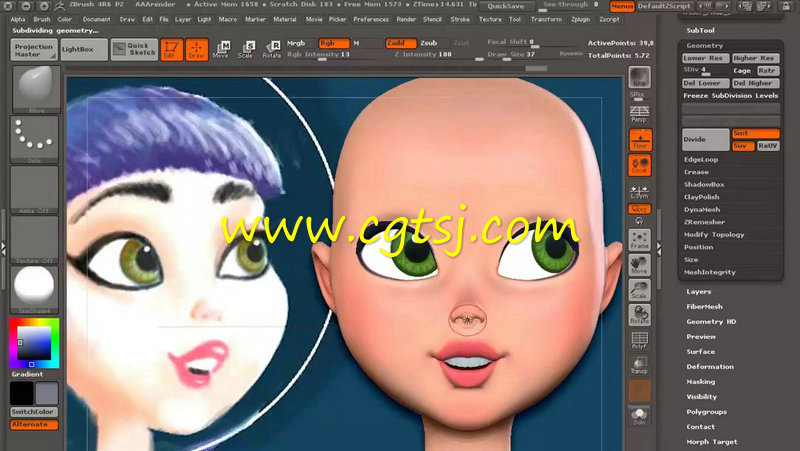Adjust the Rgb Intensity slider
800x451 pixels.
click(318, 55)
